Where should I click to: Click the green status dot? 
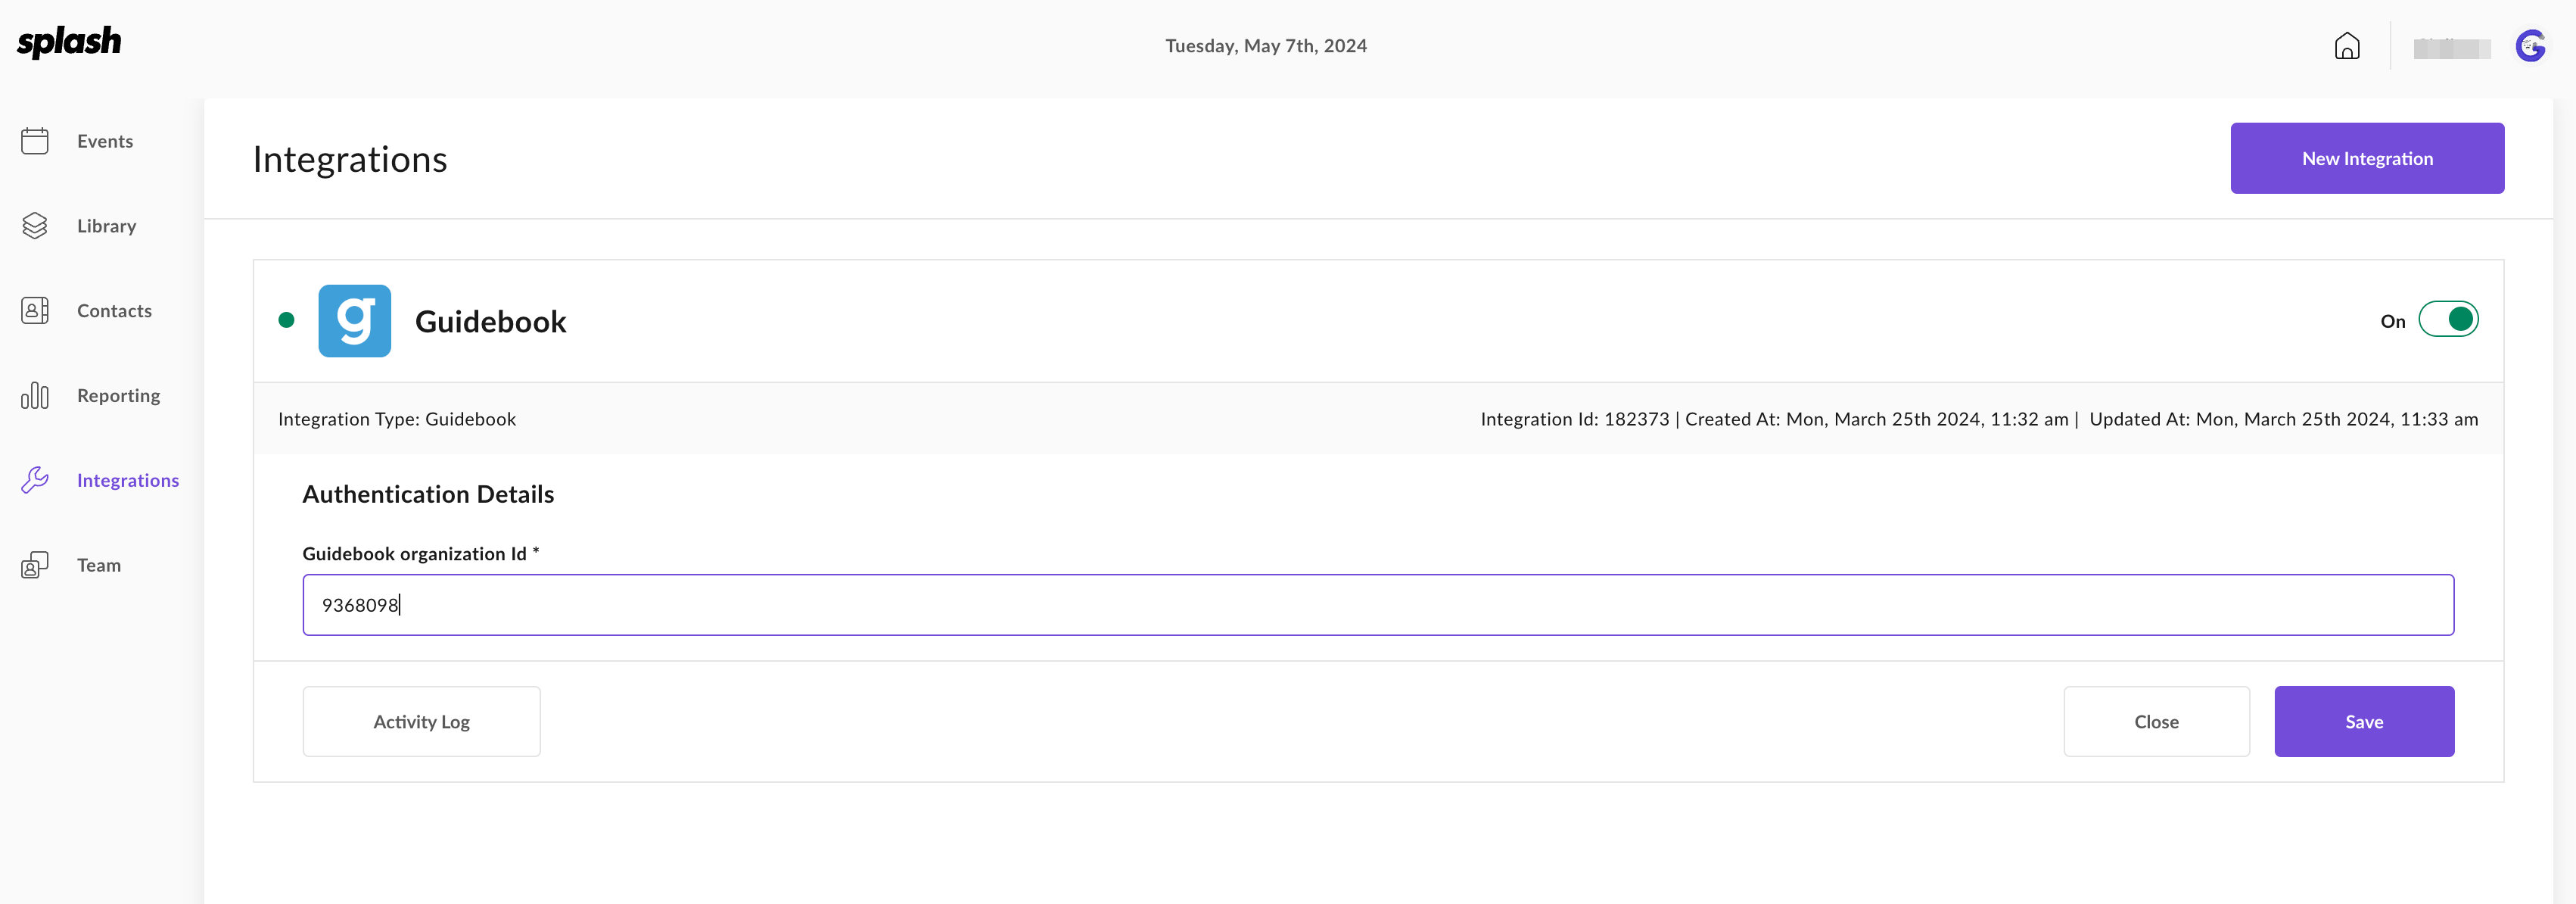(x=286, y=320)
